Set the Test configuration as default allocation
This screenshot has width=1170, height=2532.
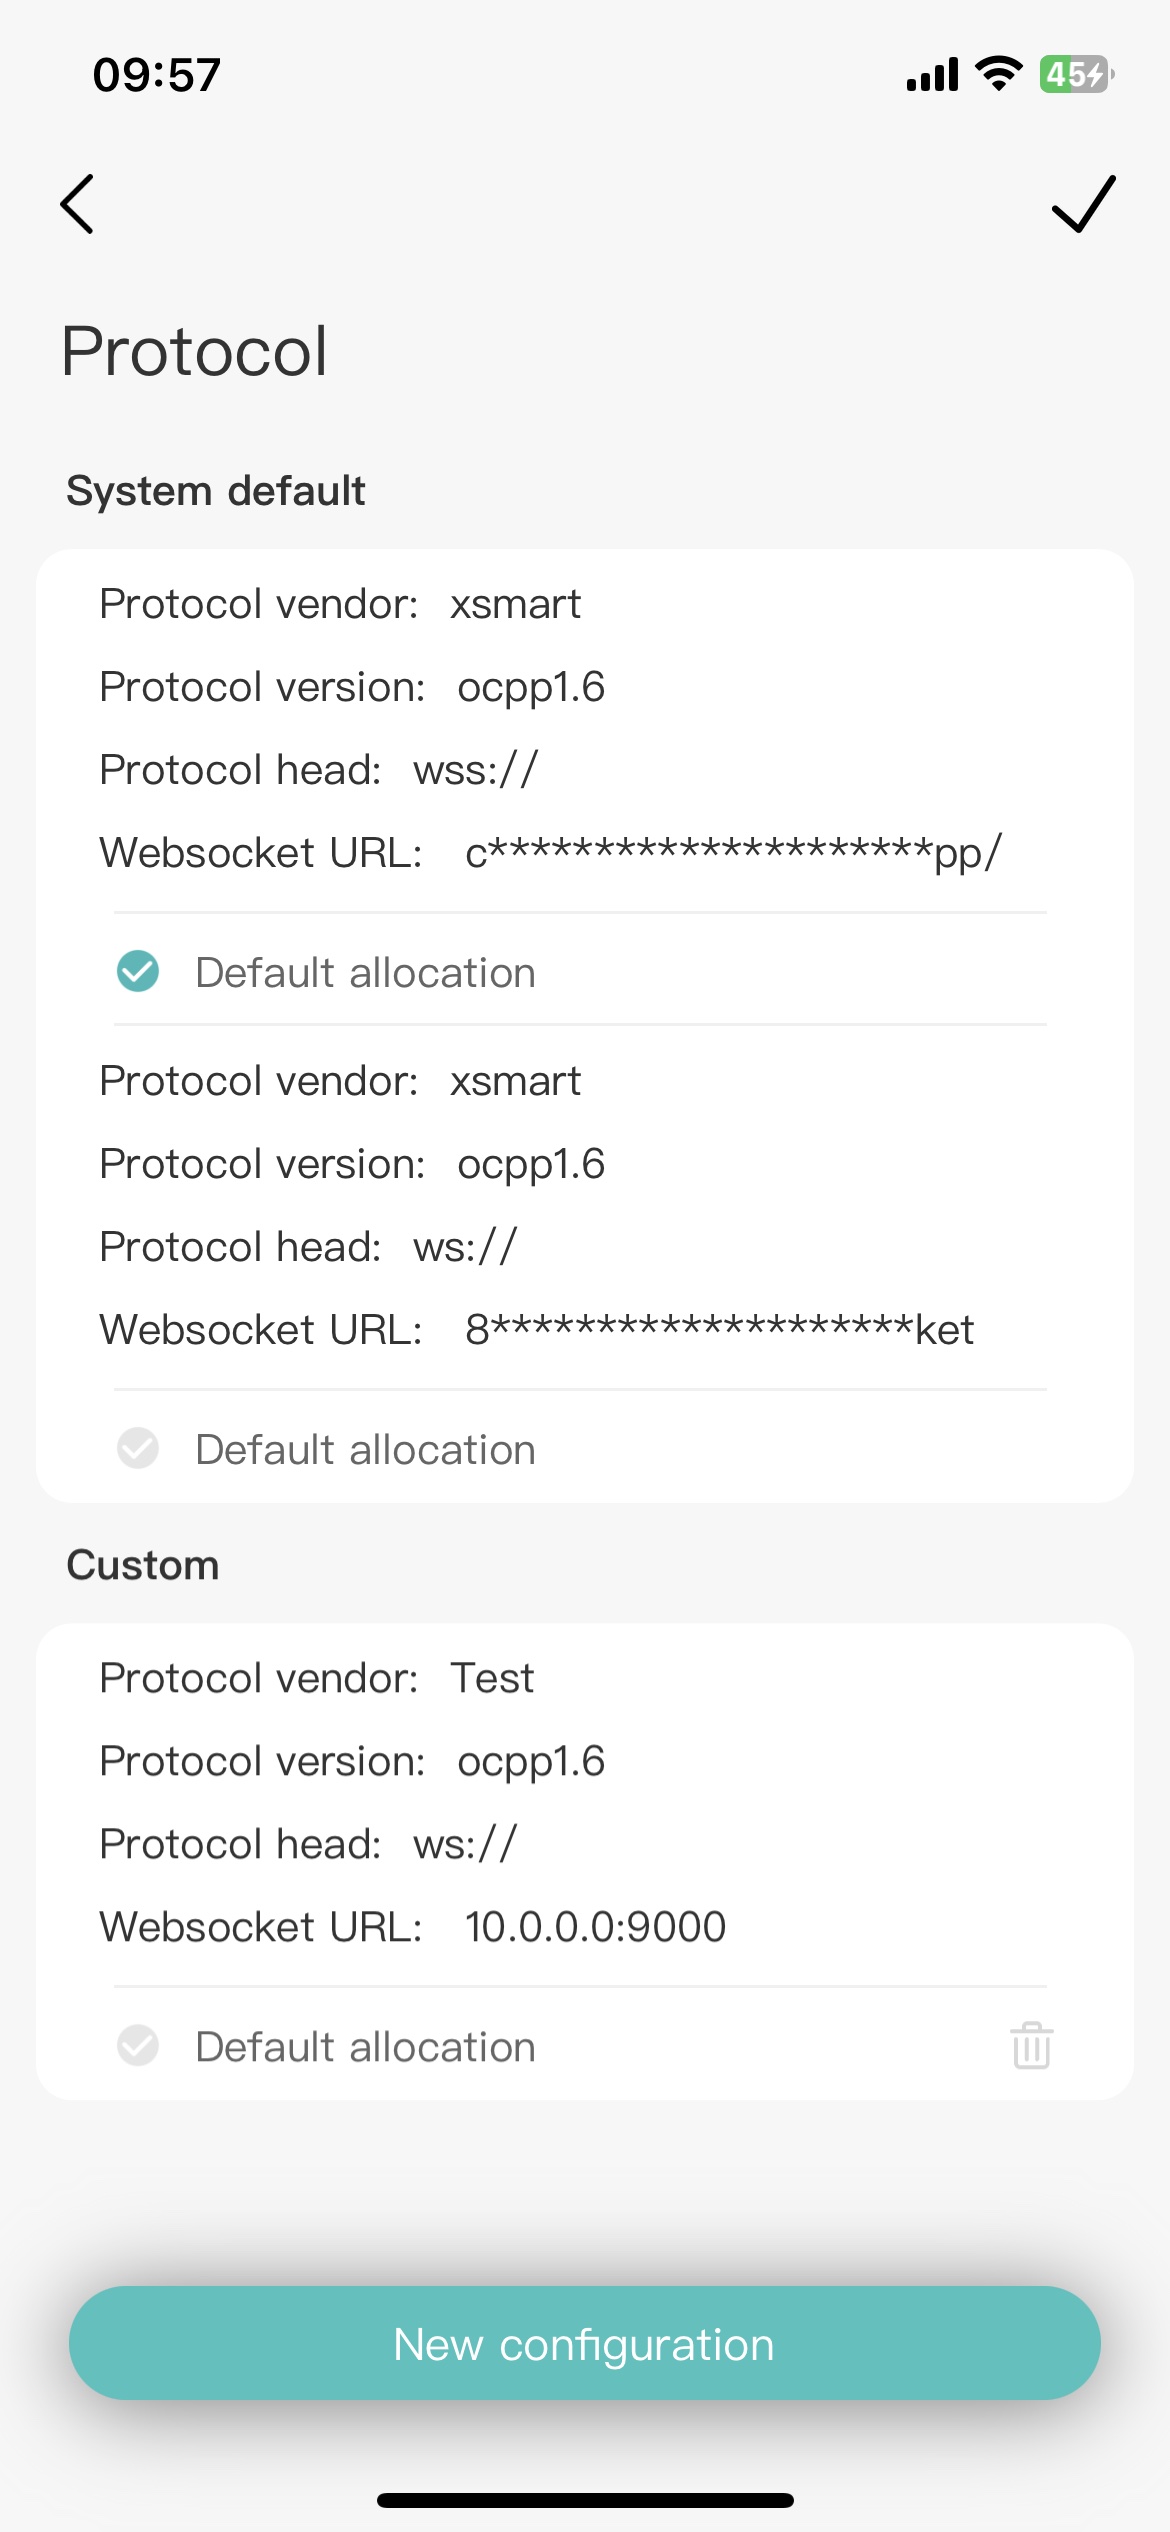(x=138, y=2045)
